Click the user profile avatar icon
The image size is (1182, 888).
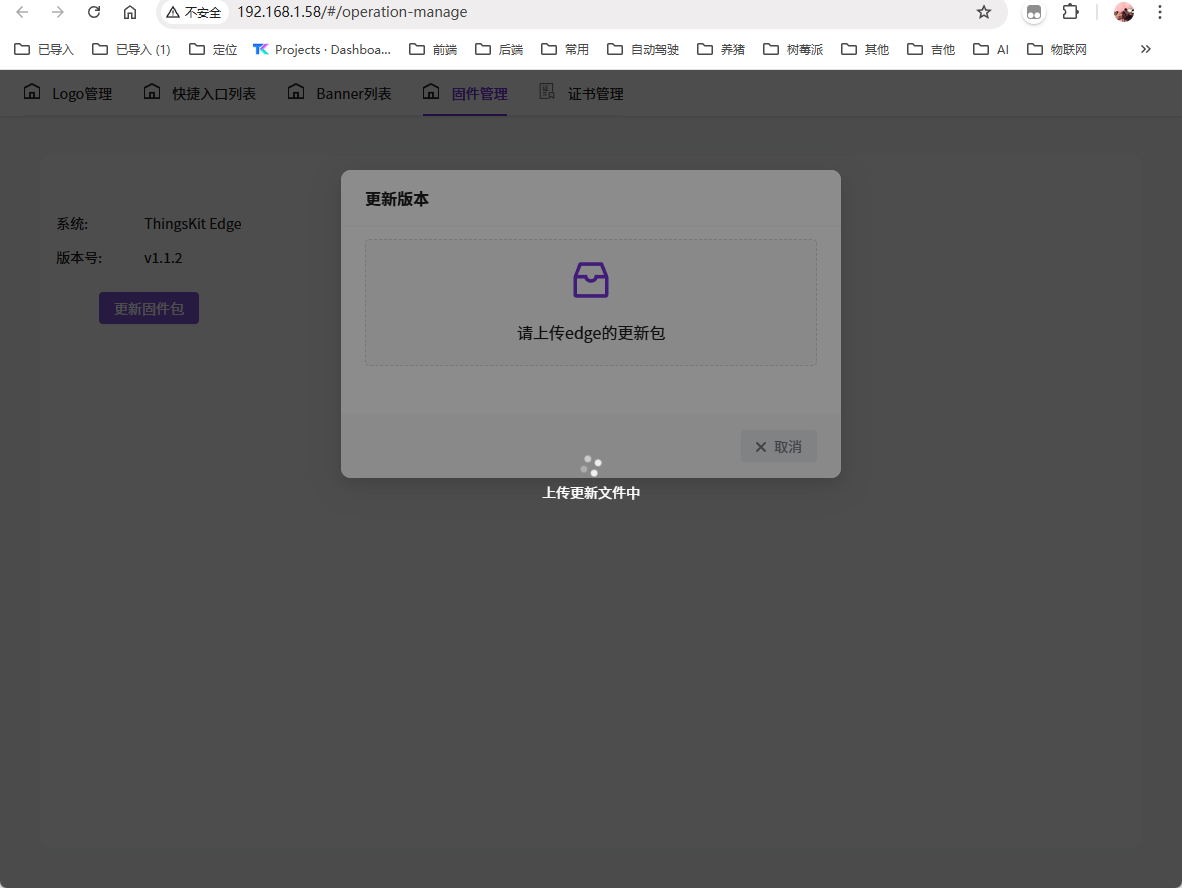(x=1124, y=12)
